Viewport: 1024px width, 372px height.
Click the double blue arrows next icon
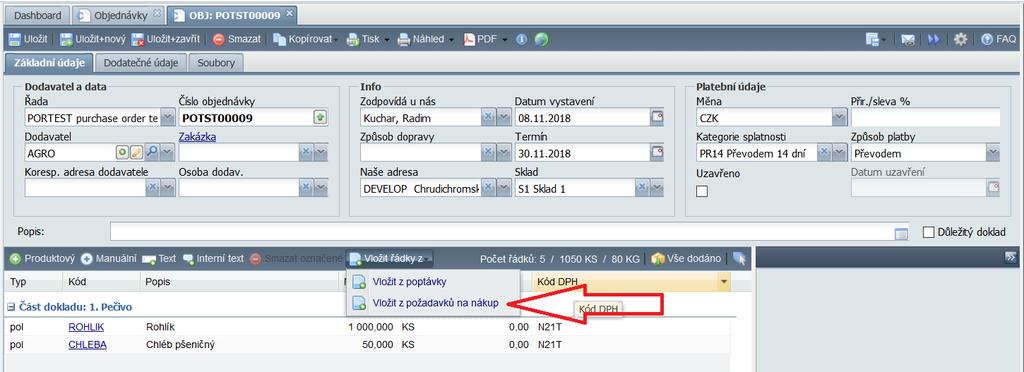pyautogui.click(x=934, y=39)
